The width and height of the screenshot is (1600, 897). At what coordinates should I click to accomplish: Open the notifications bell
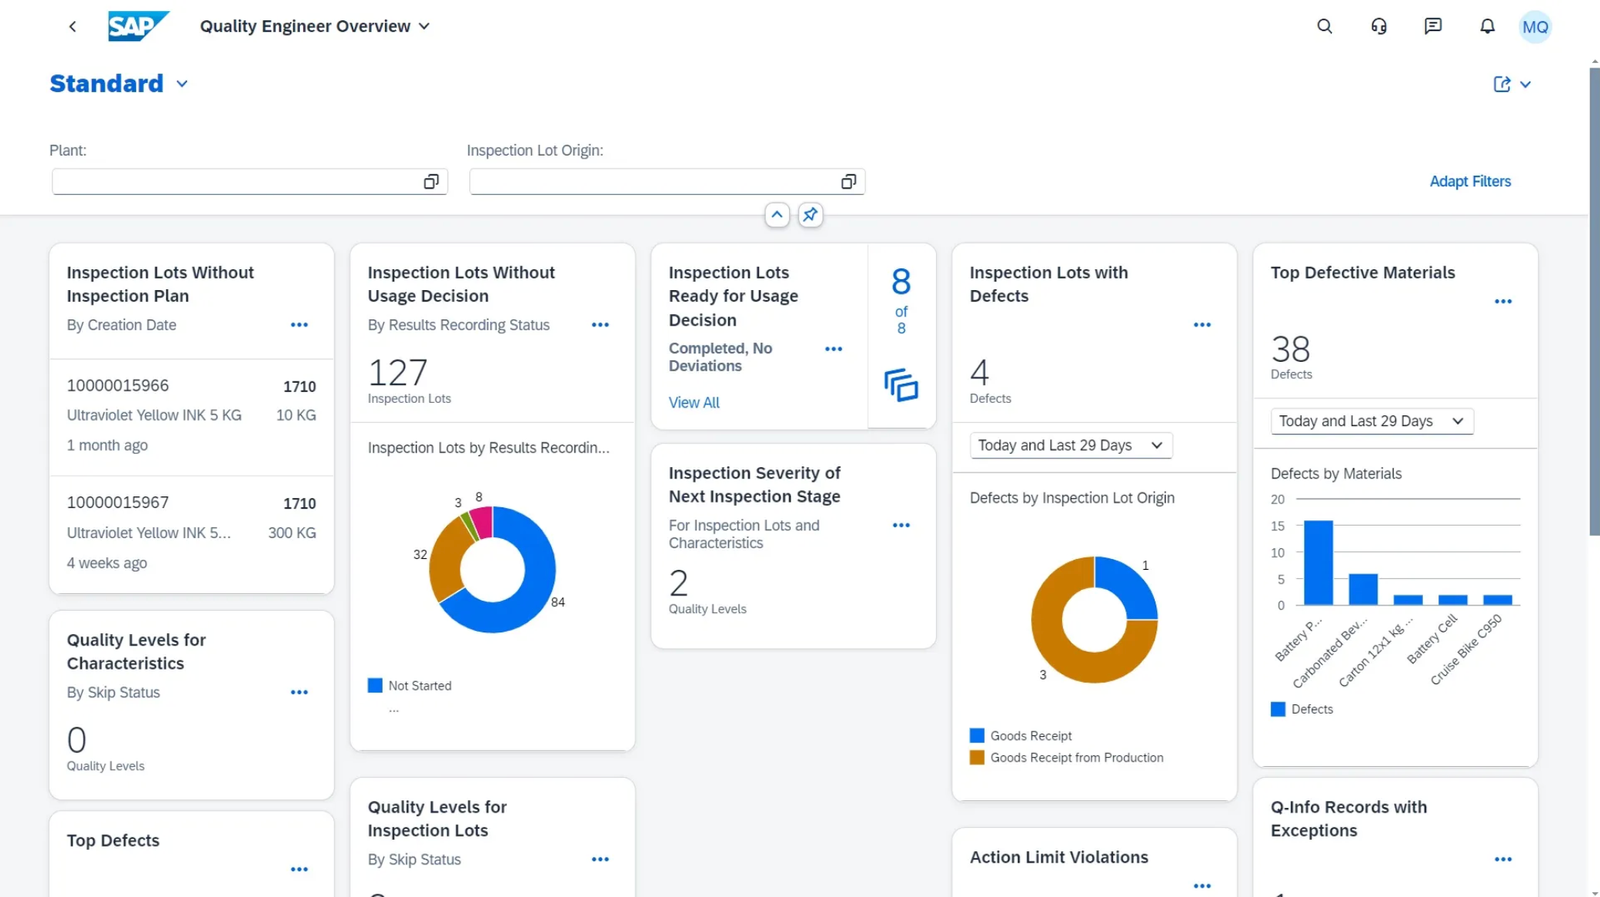pyautogui.click(x=1487, y=27)
